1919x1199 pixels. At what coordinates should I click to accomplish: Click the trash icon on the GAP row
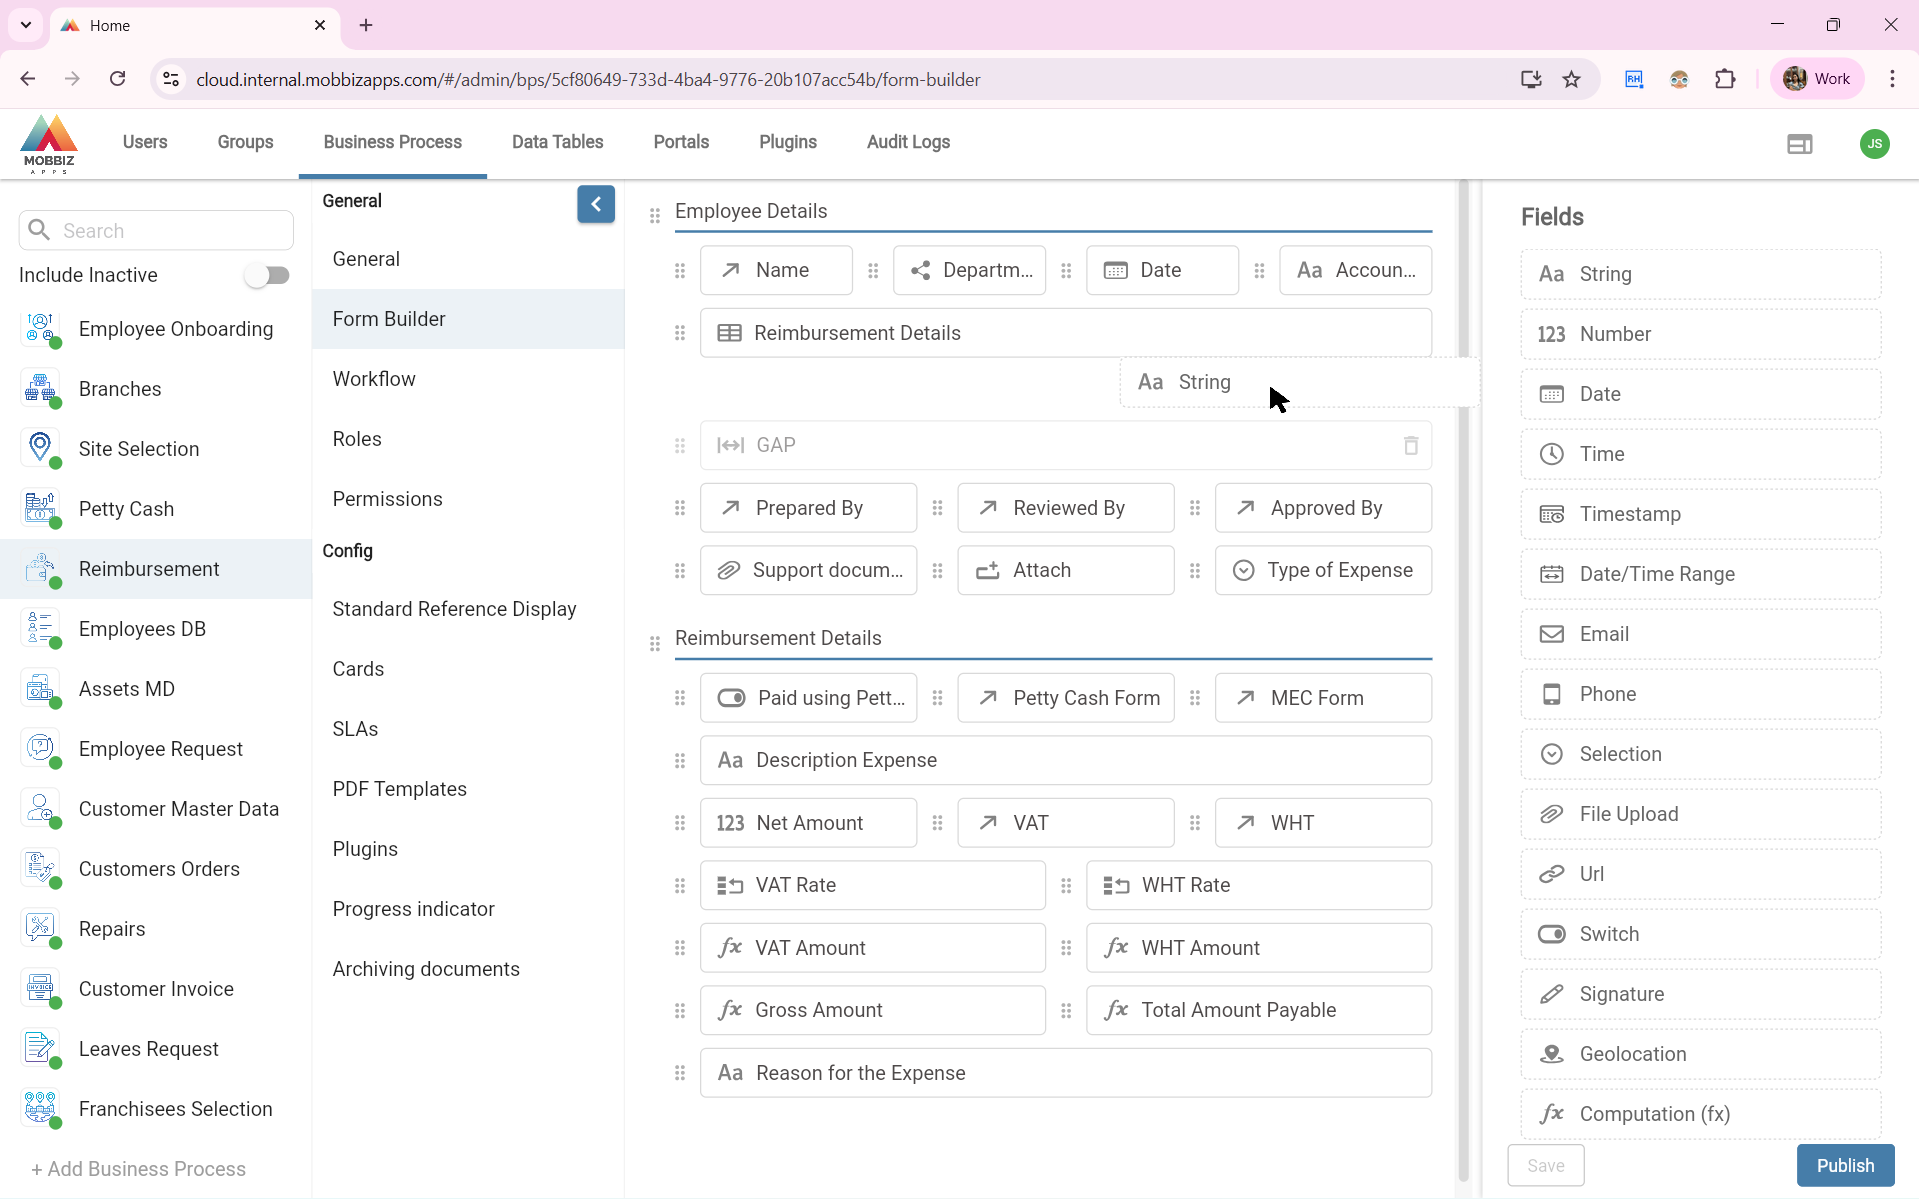[1410, 446]
